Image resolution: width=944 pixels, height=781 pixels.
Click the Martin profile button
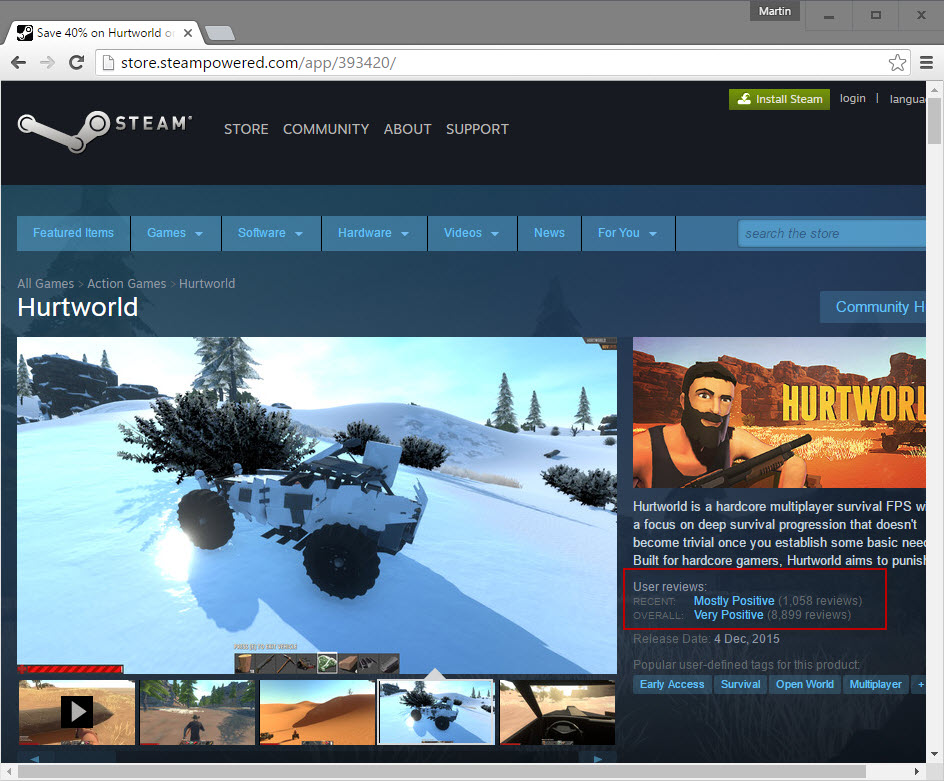pyautogui.click(x=774, y=11)
